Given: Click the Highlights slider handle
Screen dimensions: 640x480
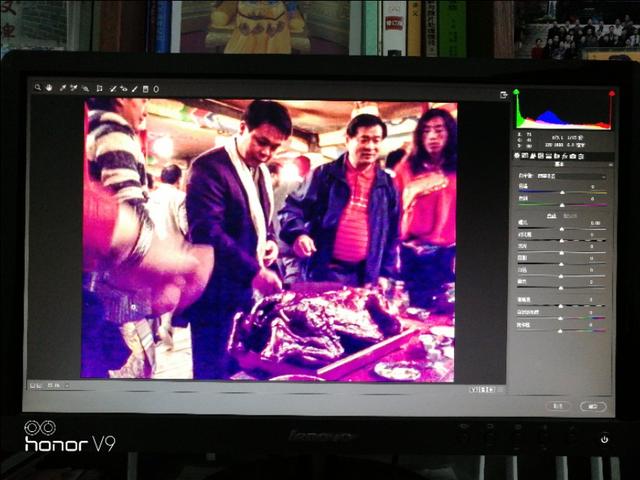Looking at the screenshot, I should 562,253.
